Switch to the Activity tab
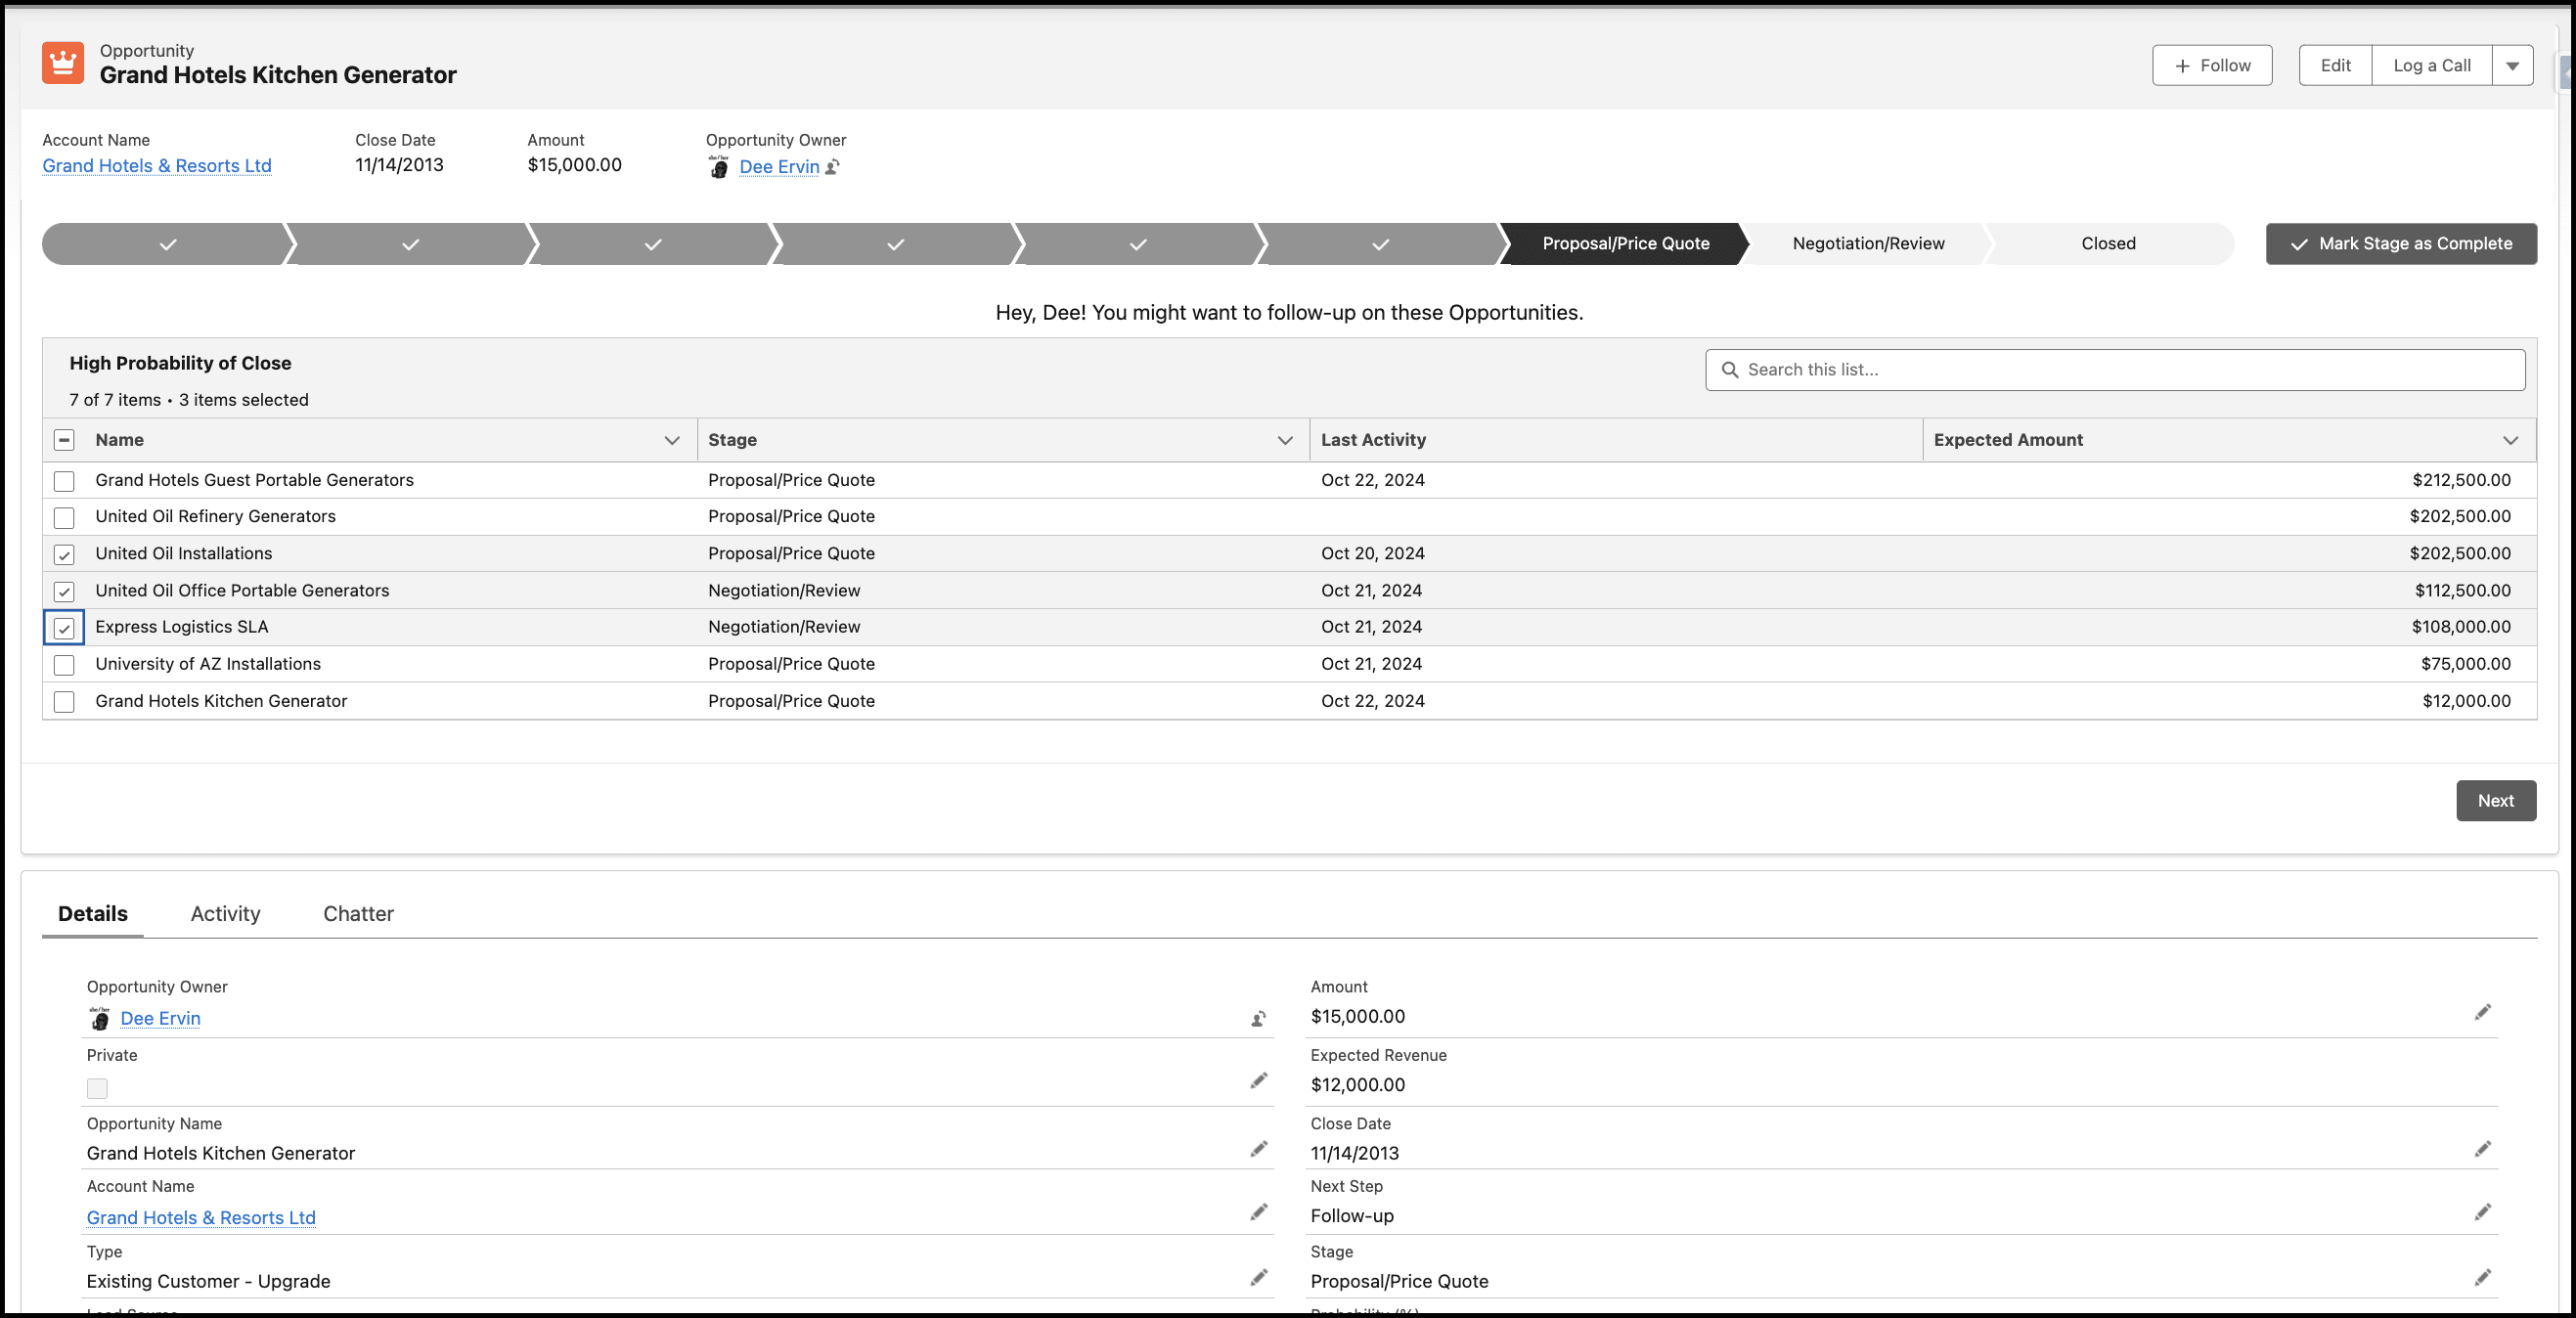The image size is (2576, 1318). tap(225, 913)
